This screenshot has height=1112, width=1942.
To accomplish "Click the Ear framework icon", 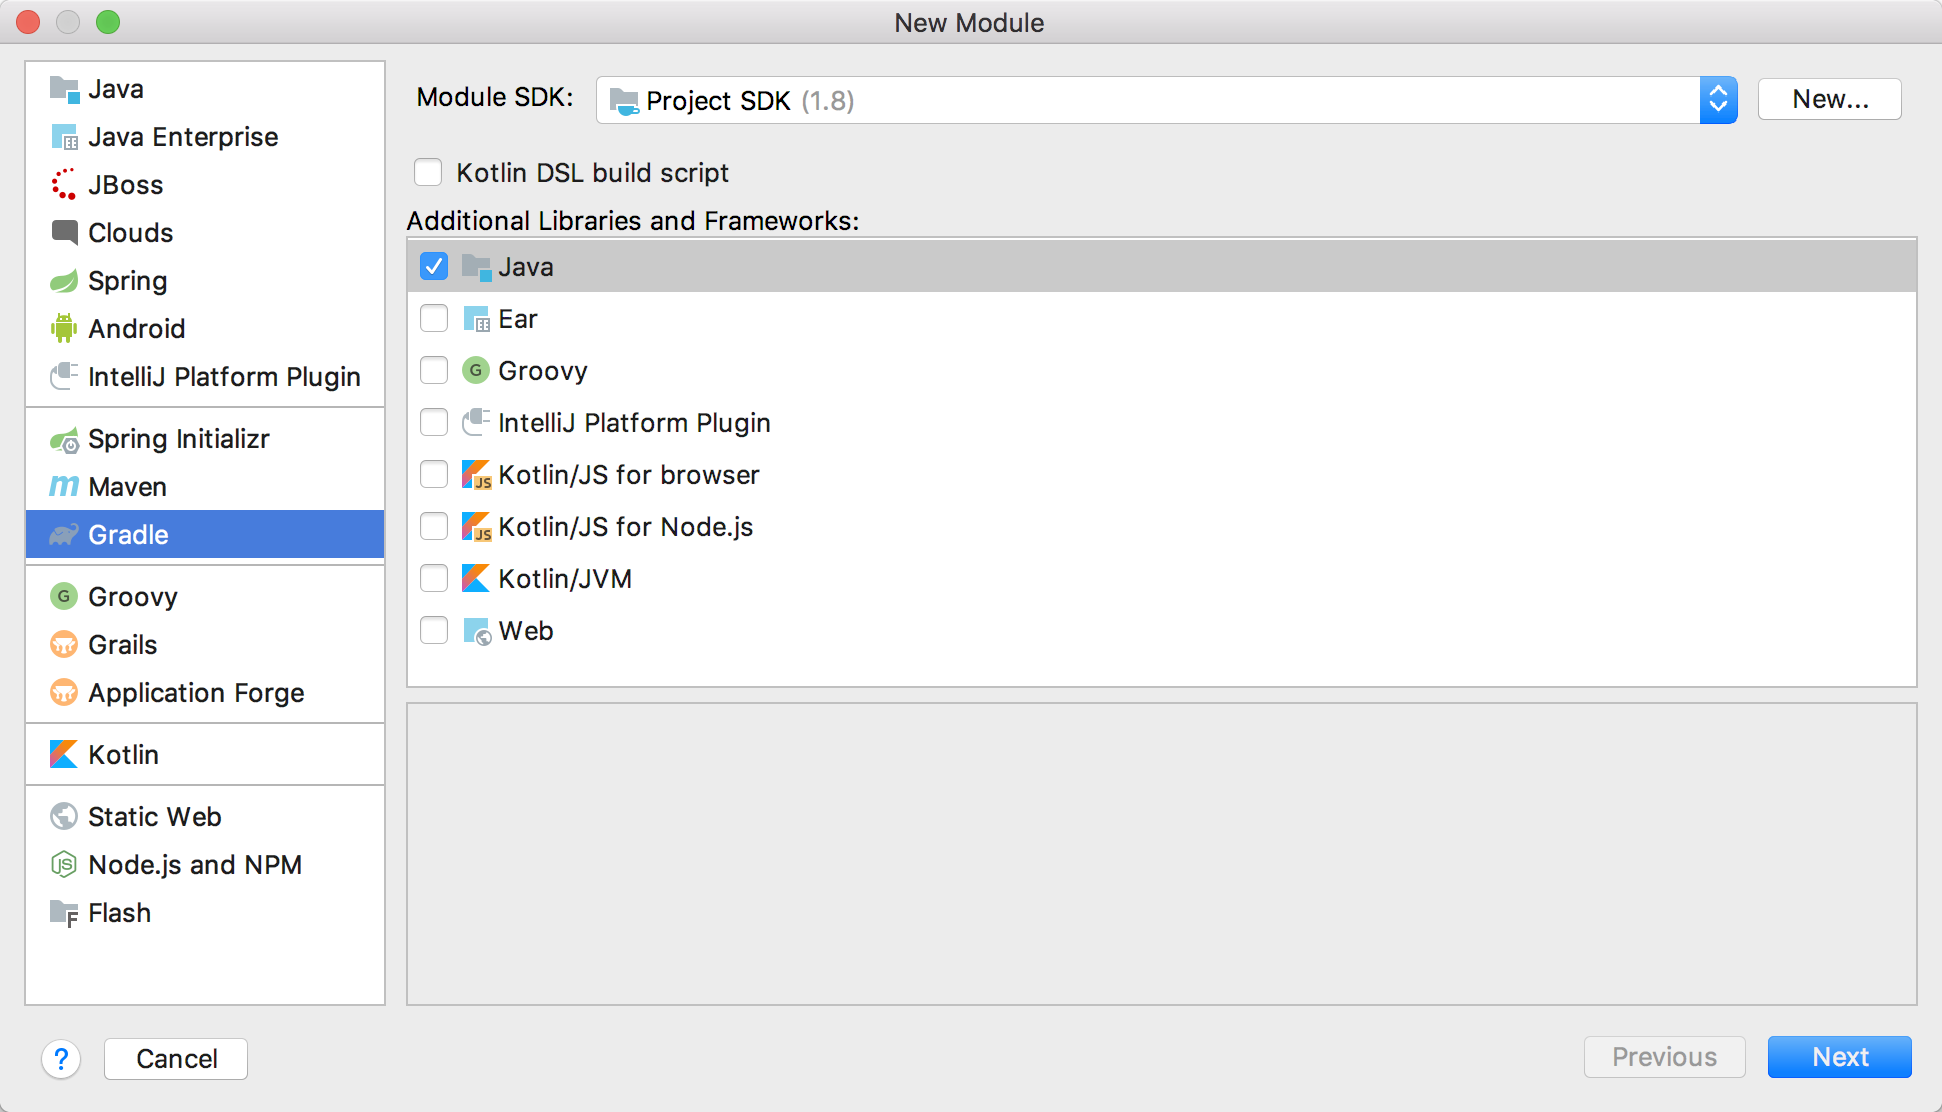I will coord(476,319).
